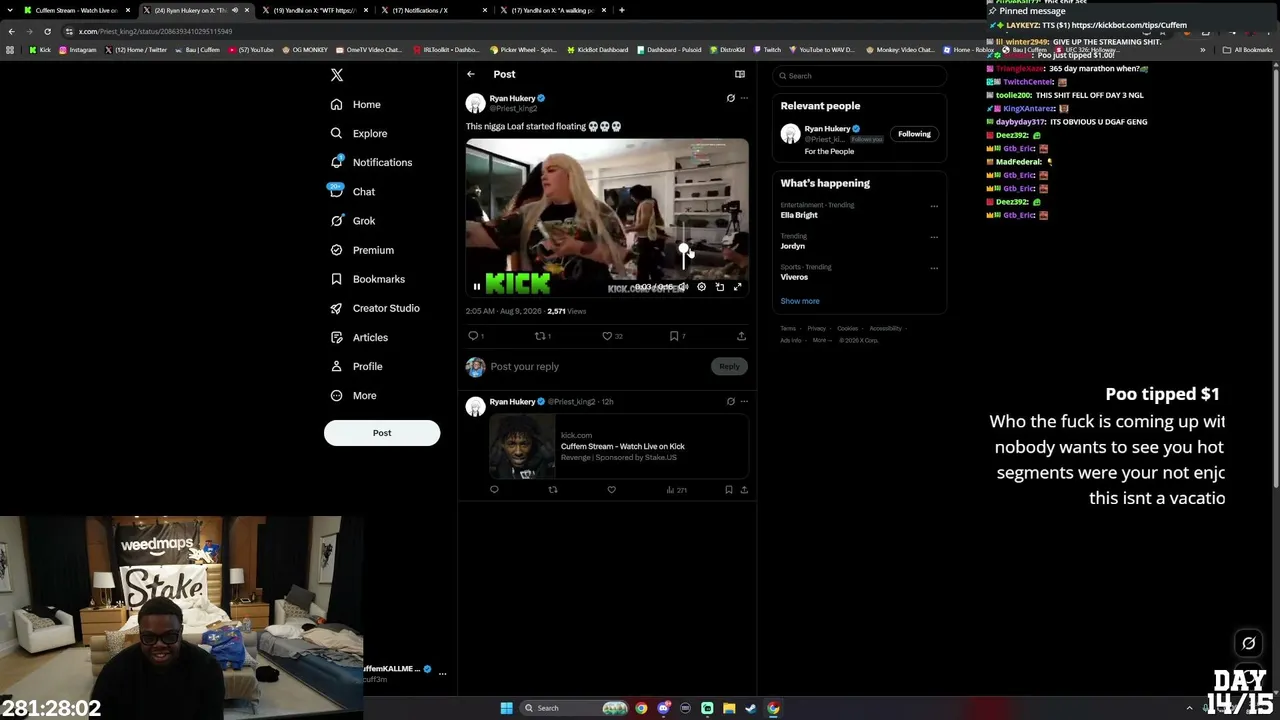Open the Windows Start menu
1280x720 pixels.
pos(507,708)
